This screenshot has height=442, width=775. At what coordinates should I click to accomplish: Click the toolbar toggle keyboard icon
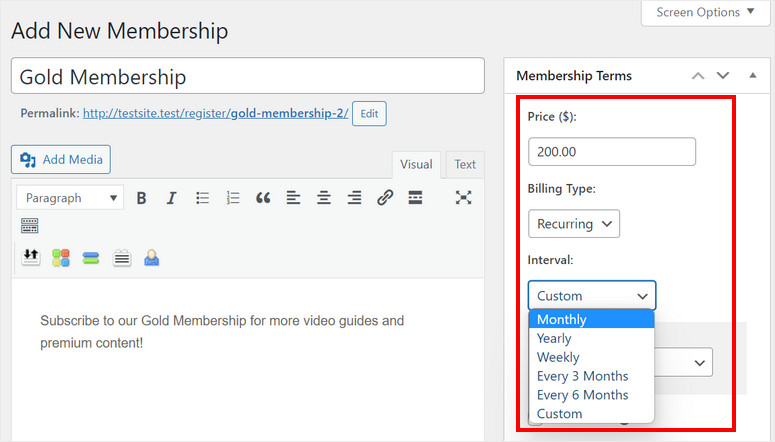(x=30, y=227)
